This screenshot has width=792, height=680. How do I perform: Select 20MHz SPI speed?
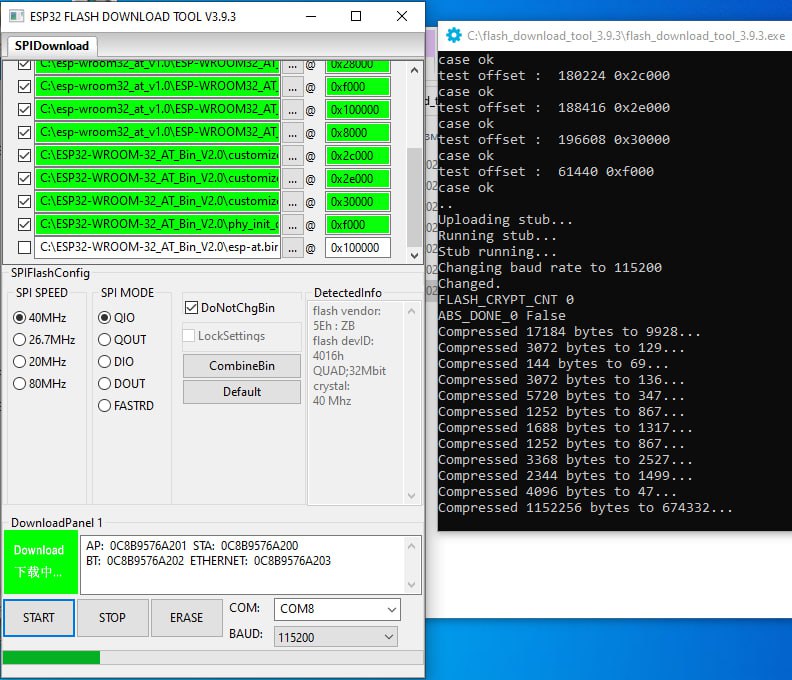click(19, 362)
